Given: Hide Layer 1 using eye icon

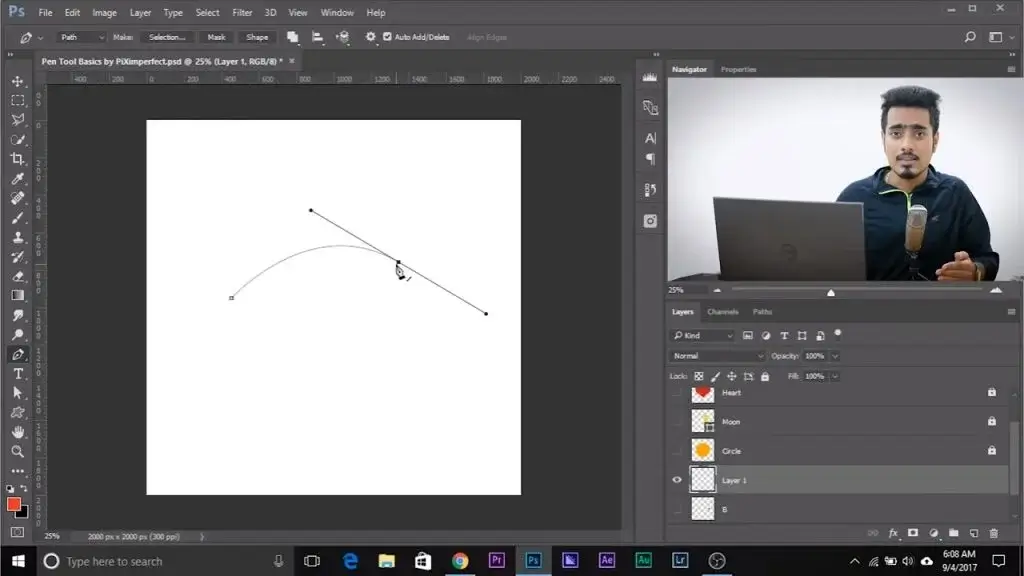Looking at the screenshot, I should coord(677,480).
